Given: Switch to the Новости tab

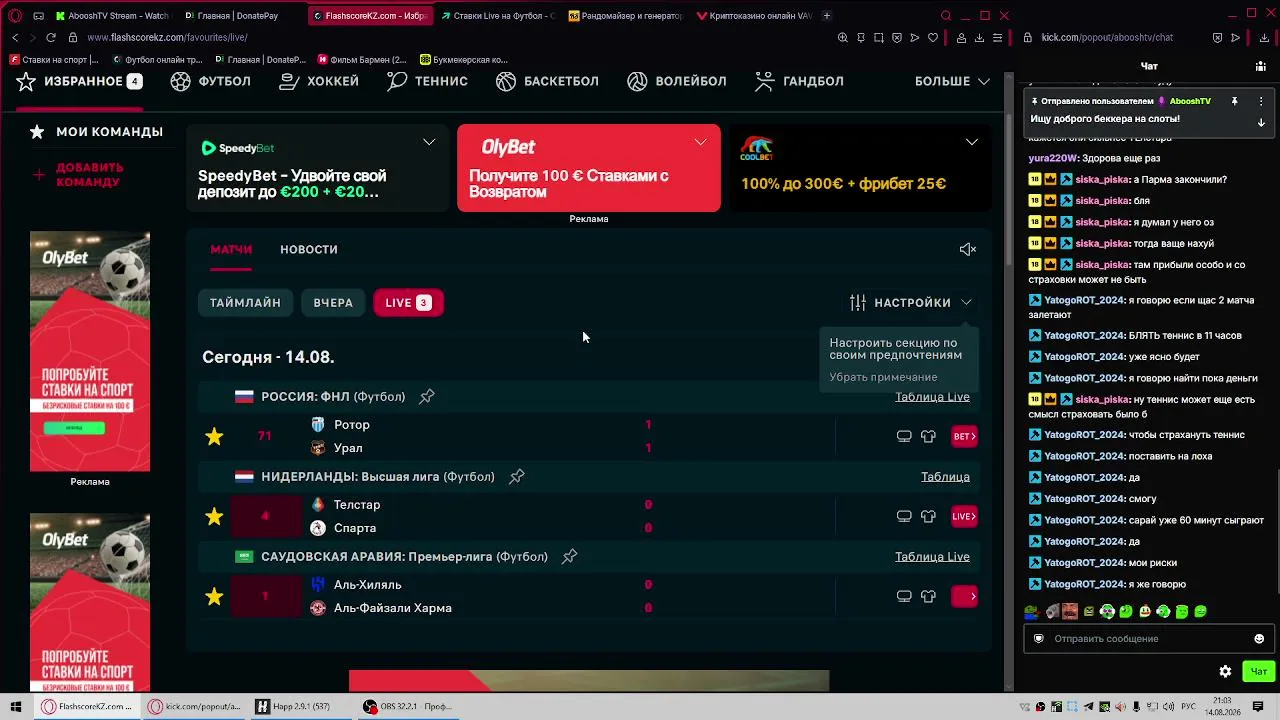Looking at the screenshot, I should coord(309,249).
